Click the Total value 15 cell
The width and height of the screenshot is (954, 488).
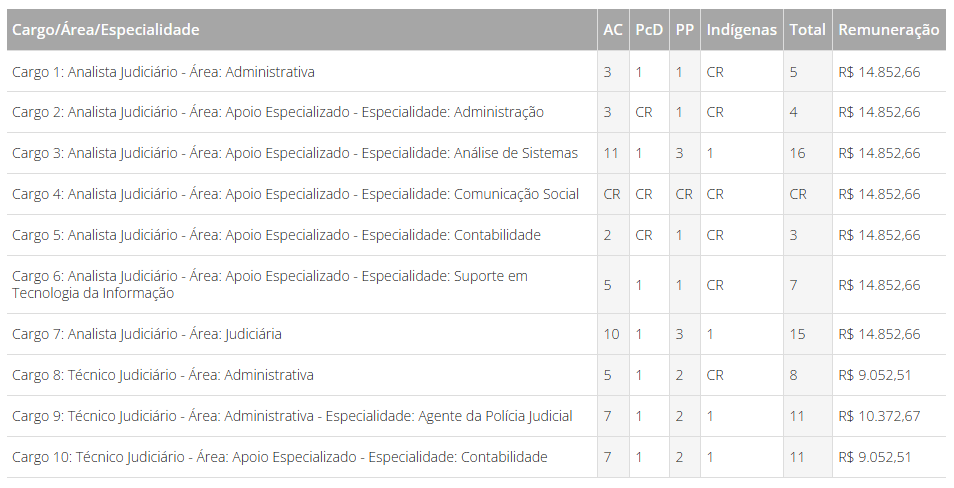point(807,334)
